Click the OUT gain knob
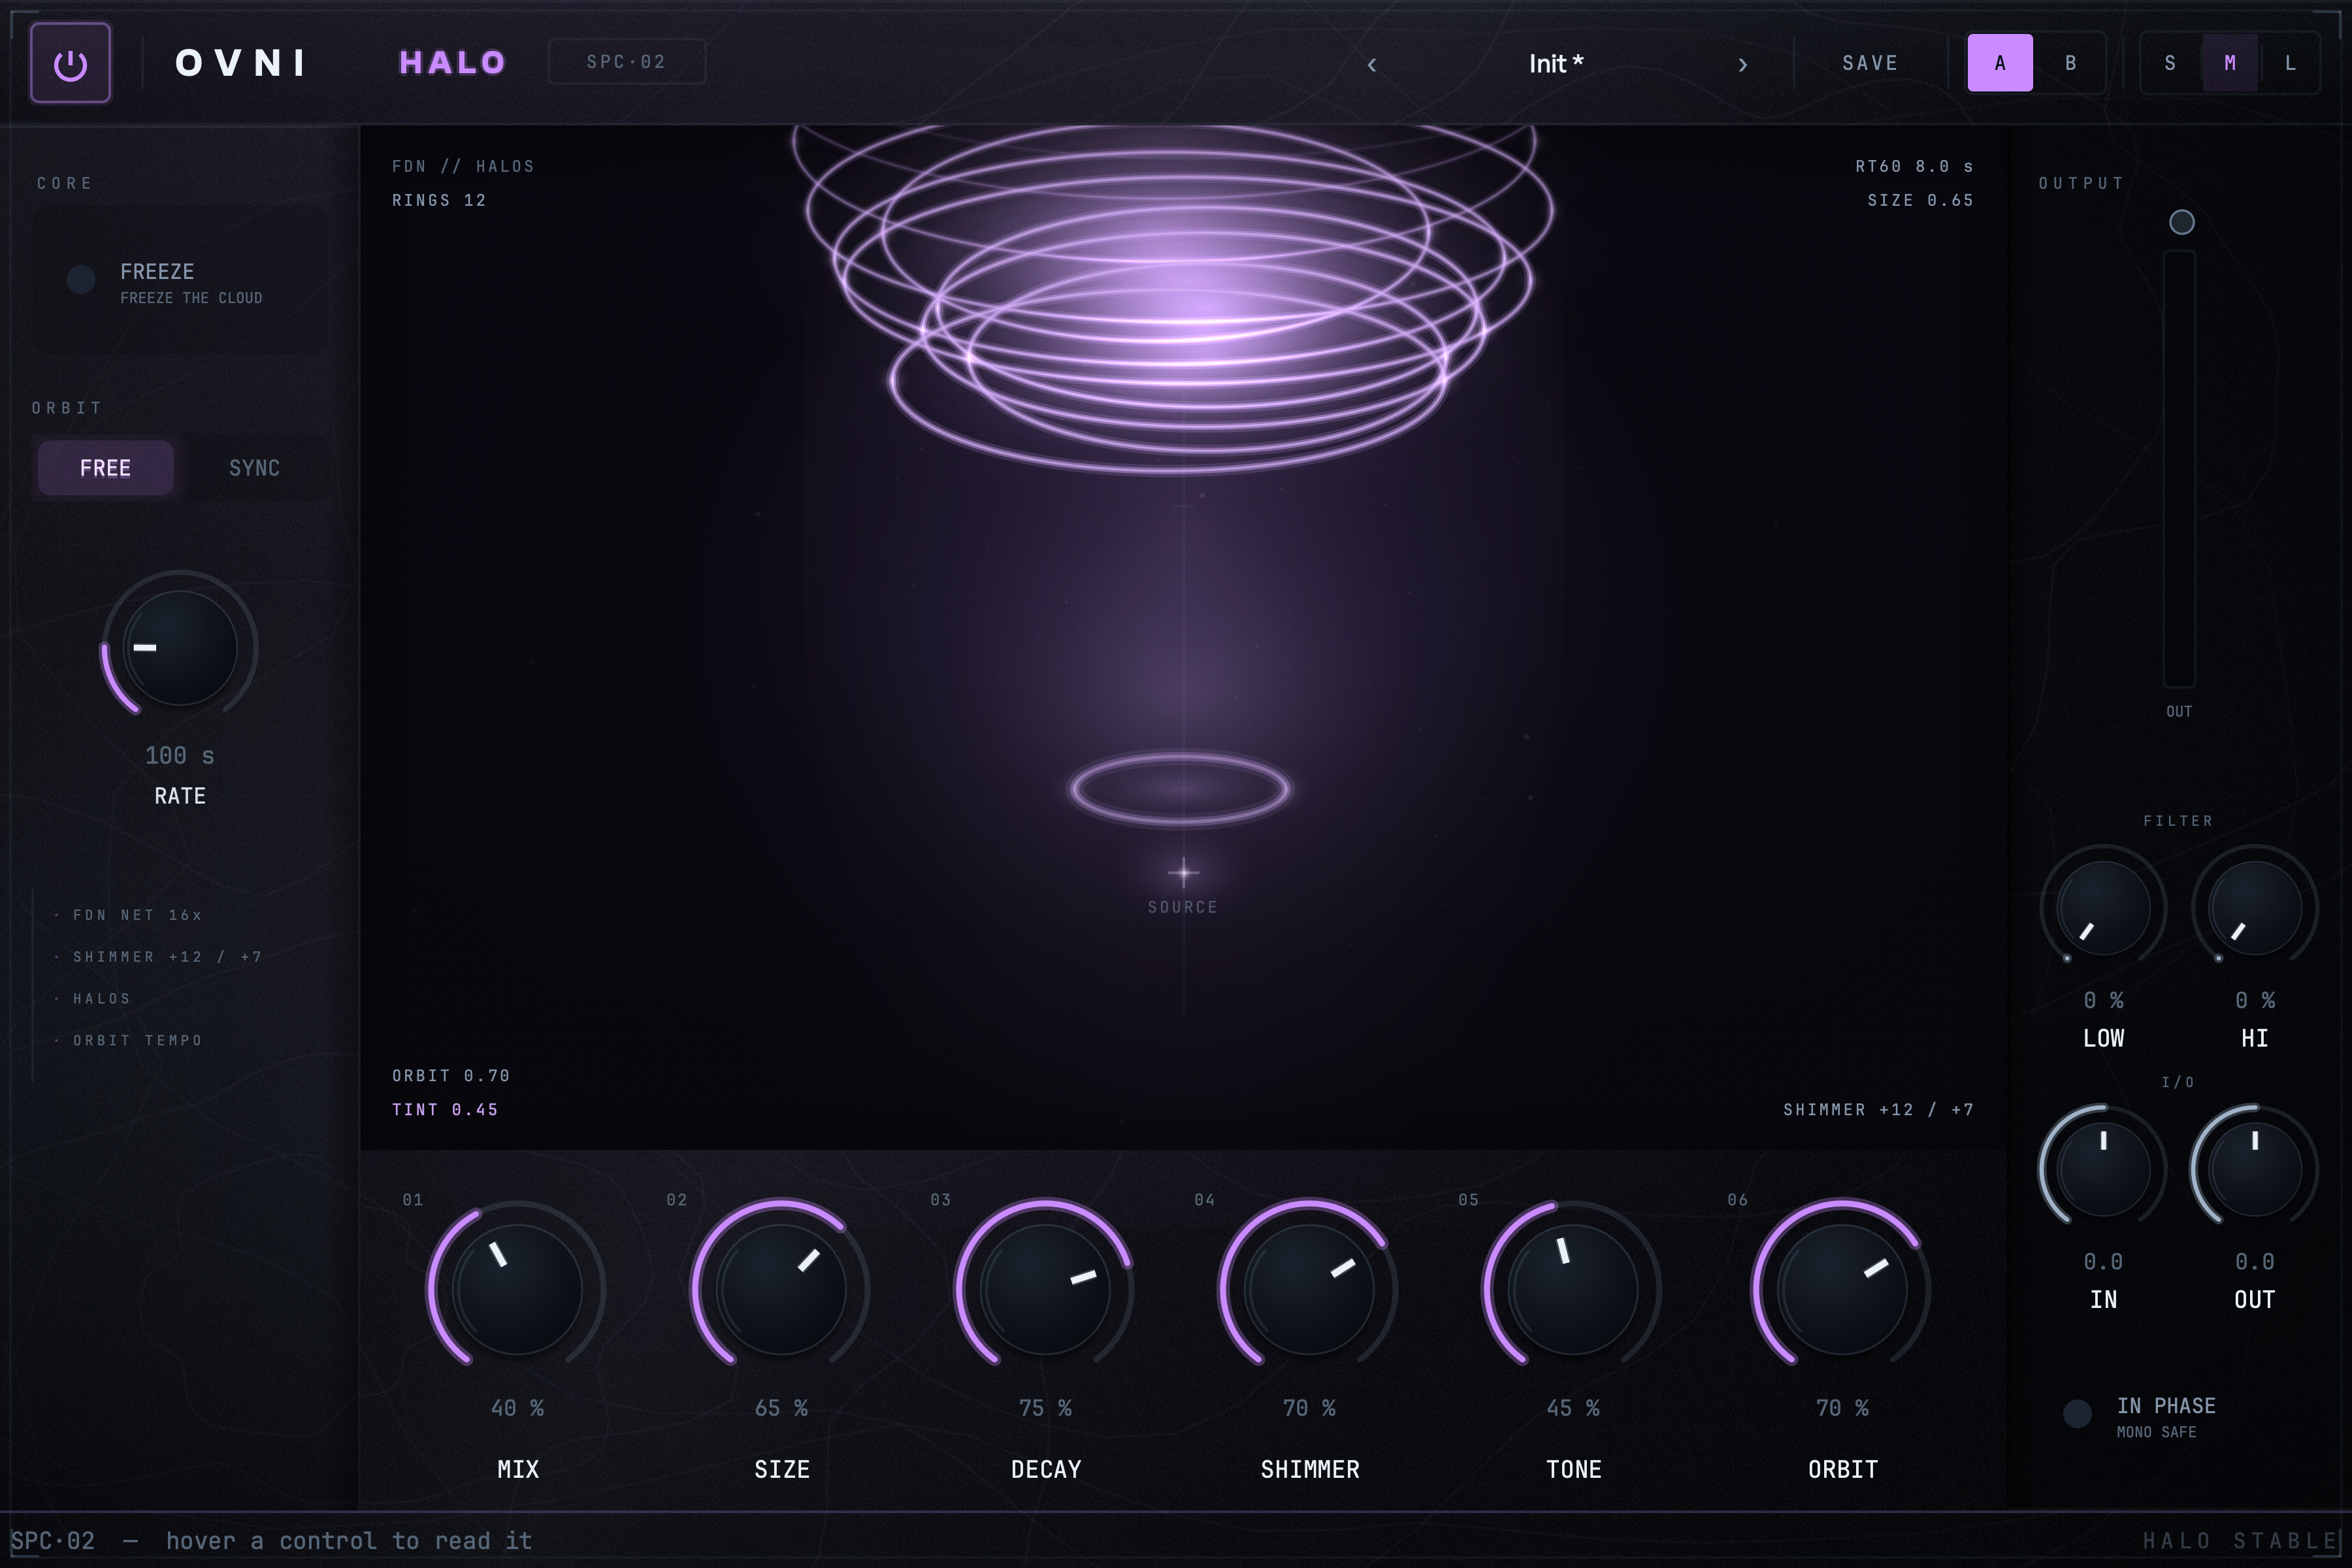The image size is (2352, 1568). 2254,1169
